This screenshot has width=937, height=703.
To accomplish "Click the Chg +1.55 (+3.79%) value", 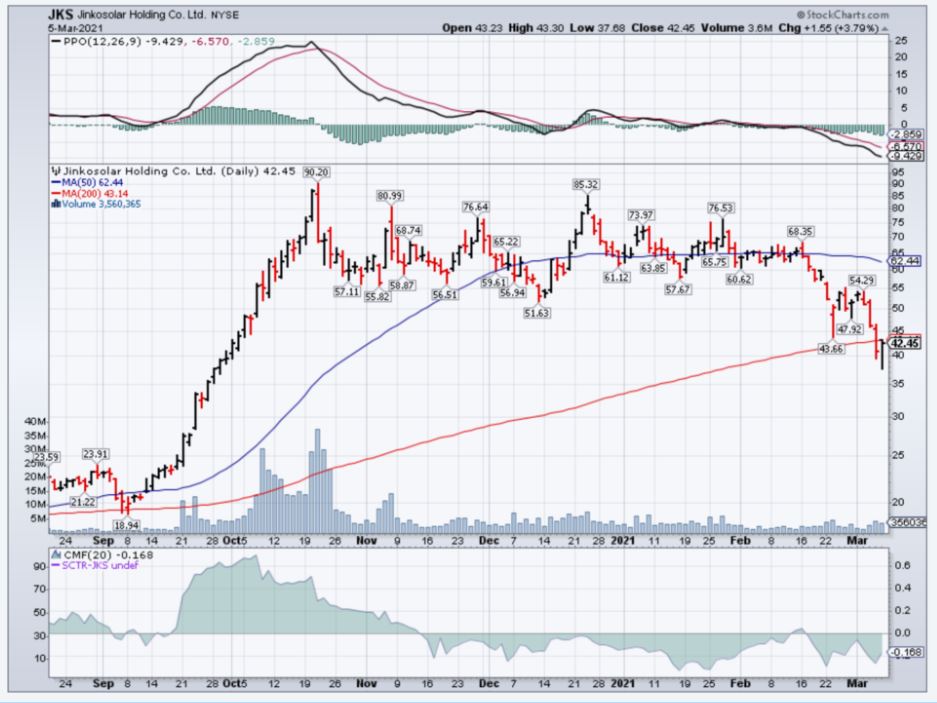I will pos(828,28).
